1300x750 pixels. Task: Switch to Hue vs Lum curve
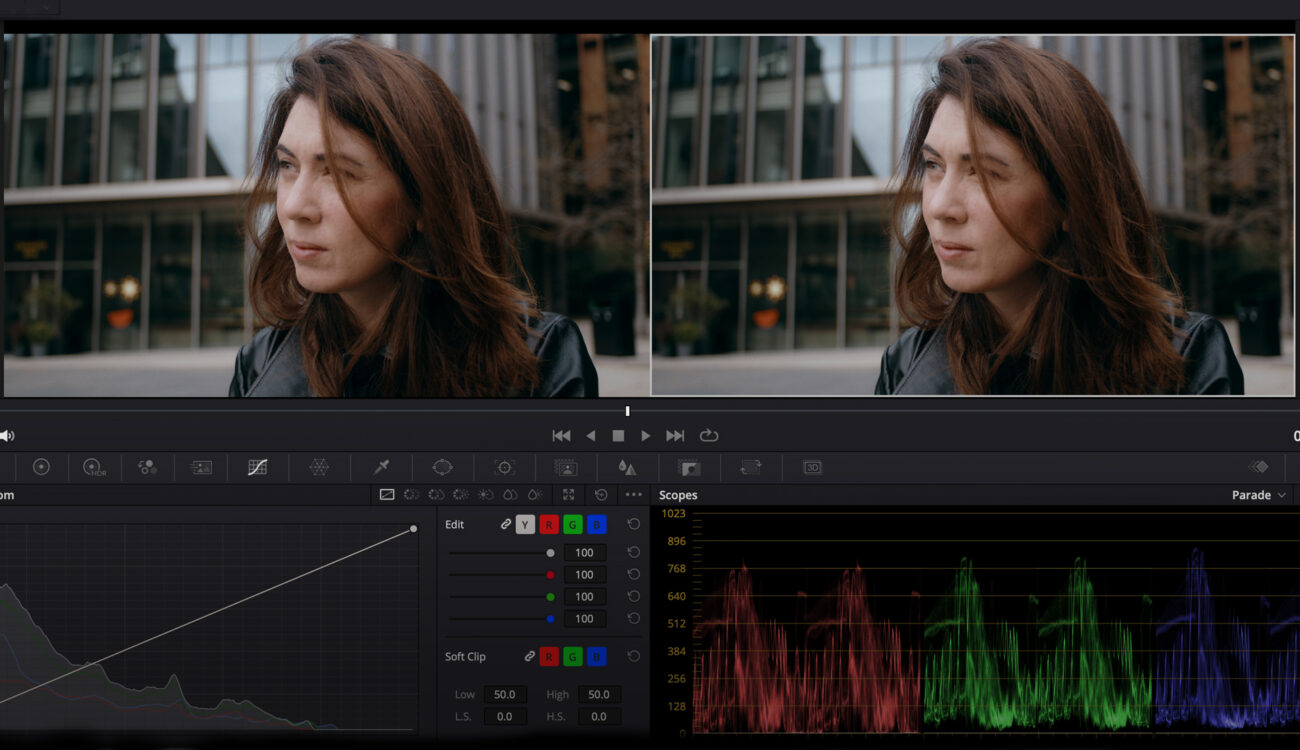pos(460,494)
